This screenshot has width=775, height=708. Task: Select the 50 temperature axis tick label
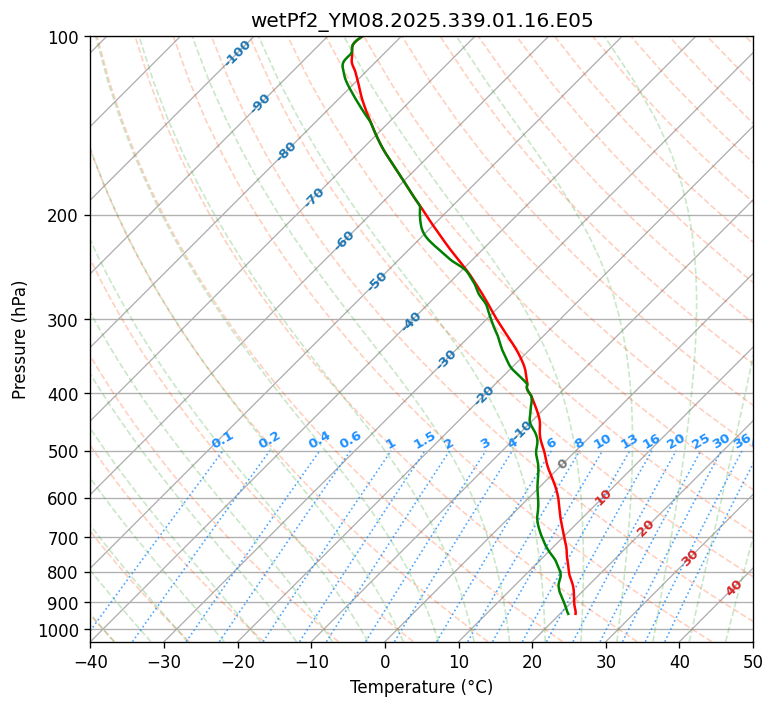753,662
